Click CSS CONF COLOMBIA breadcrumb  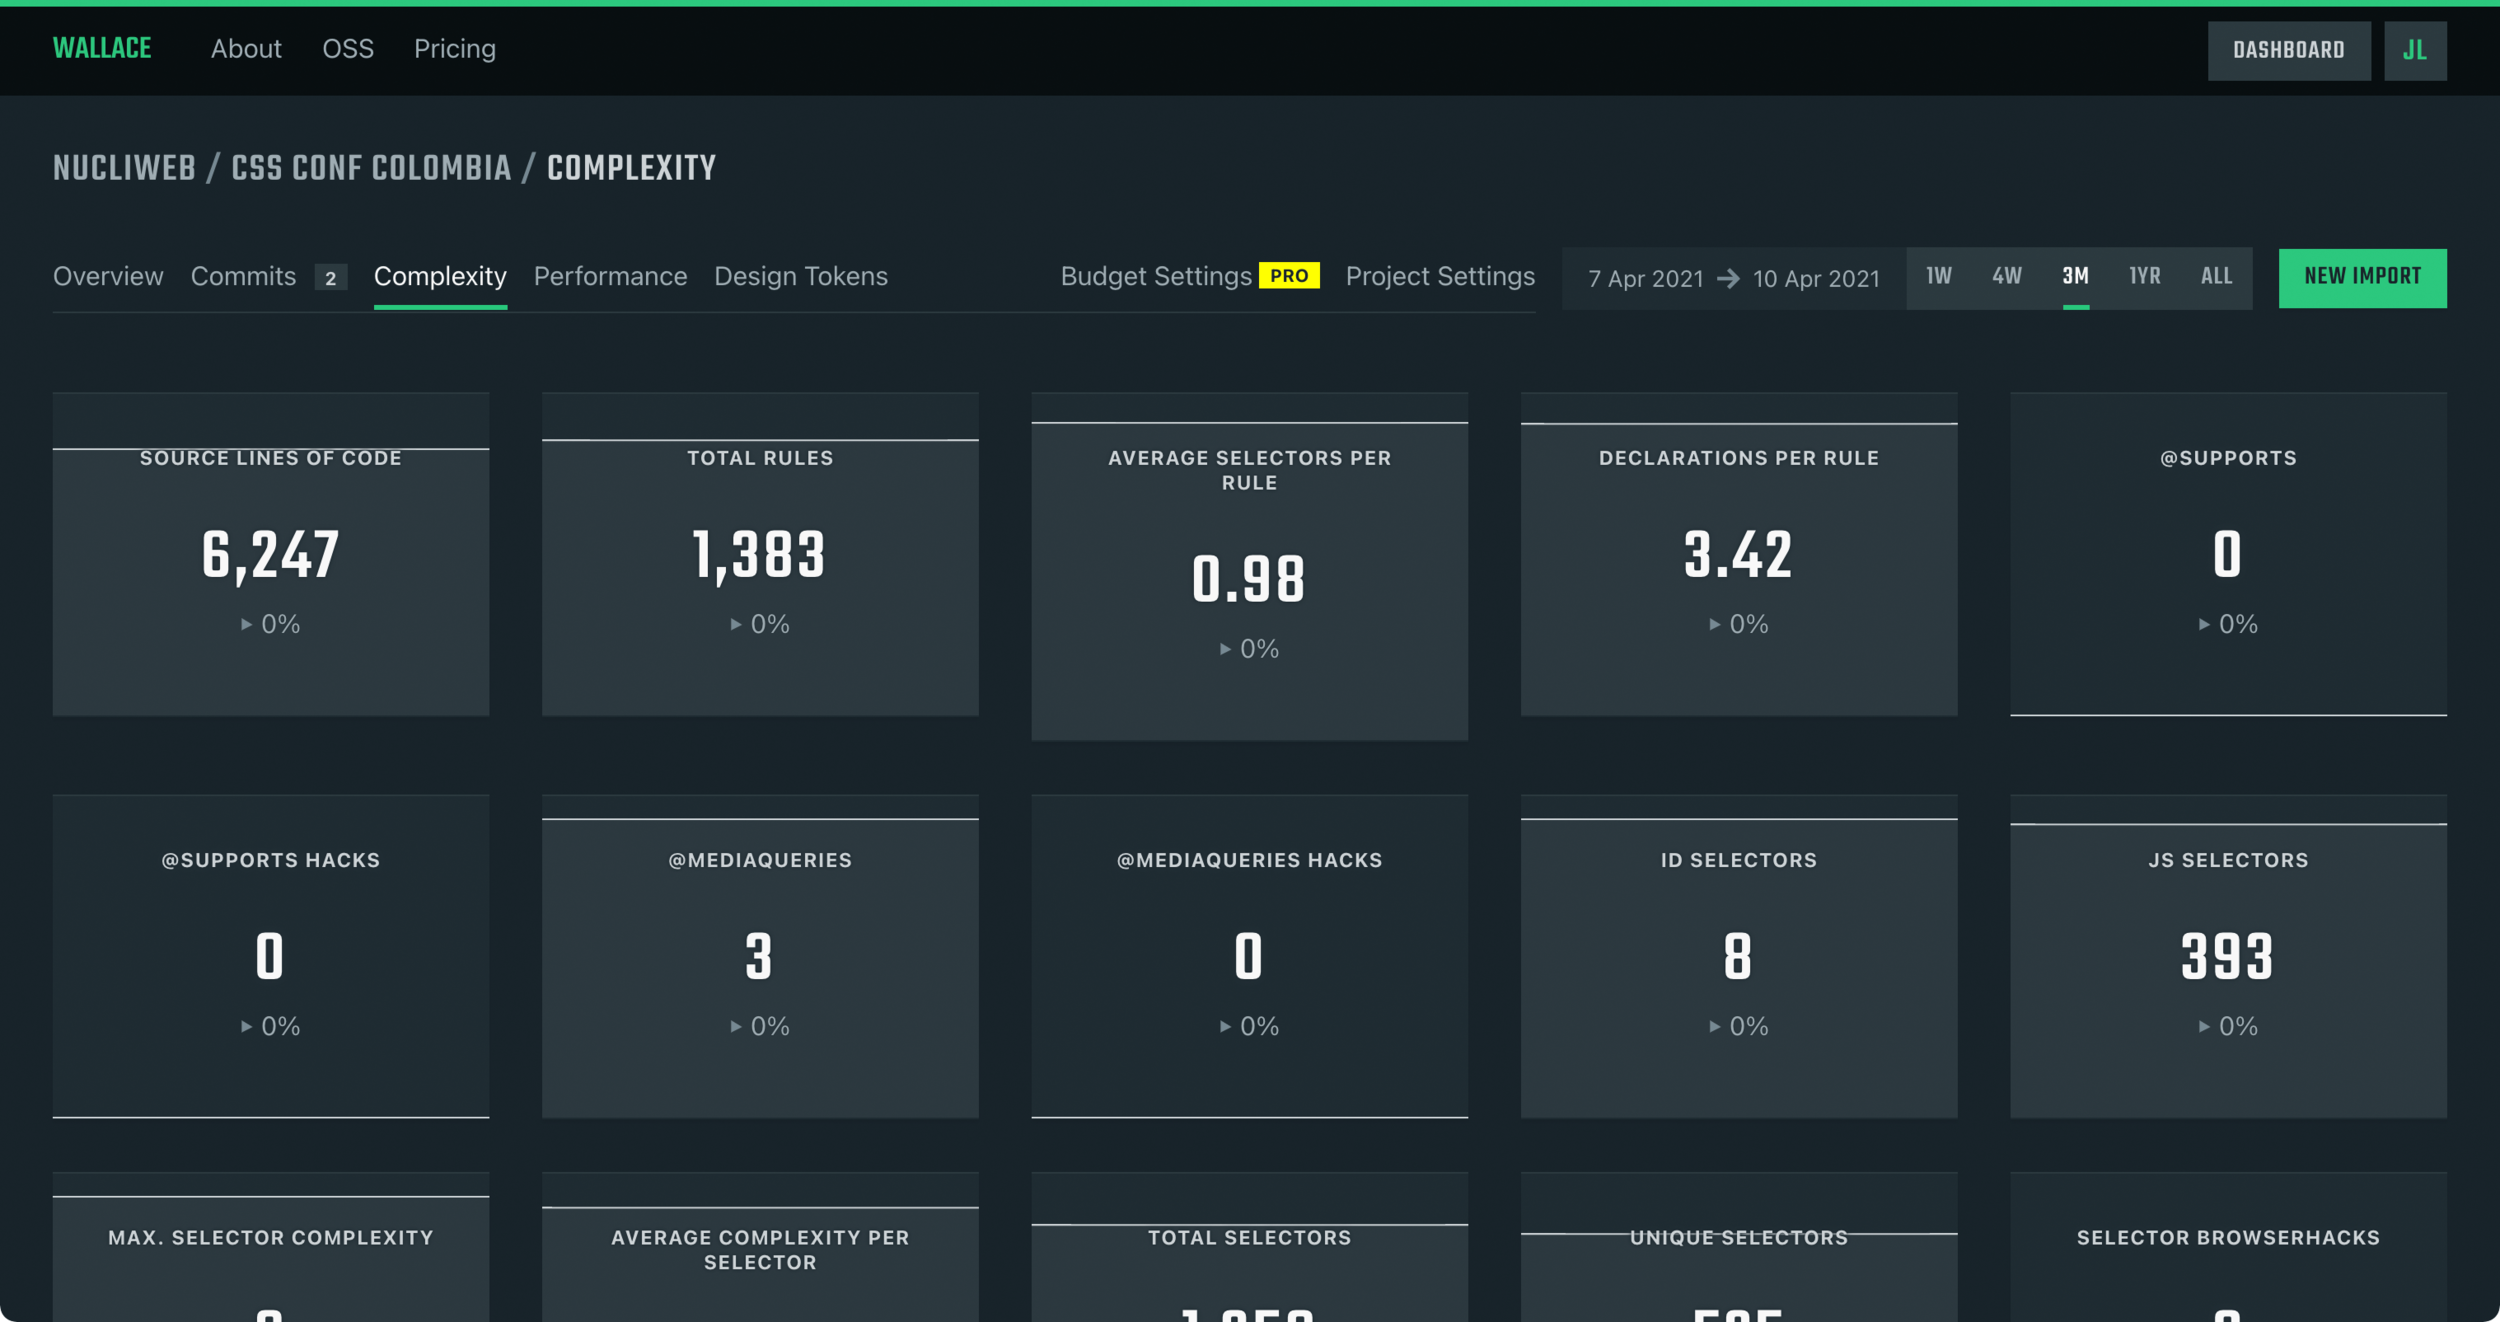coord(371,168)
